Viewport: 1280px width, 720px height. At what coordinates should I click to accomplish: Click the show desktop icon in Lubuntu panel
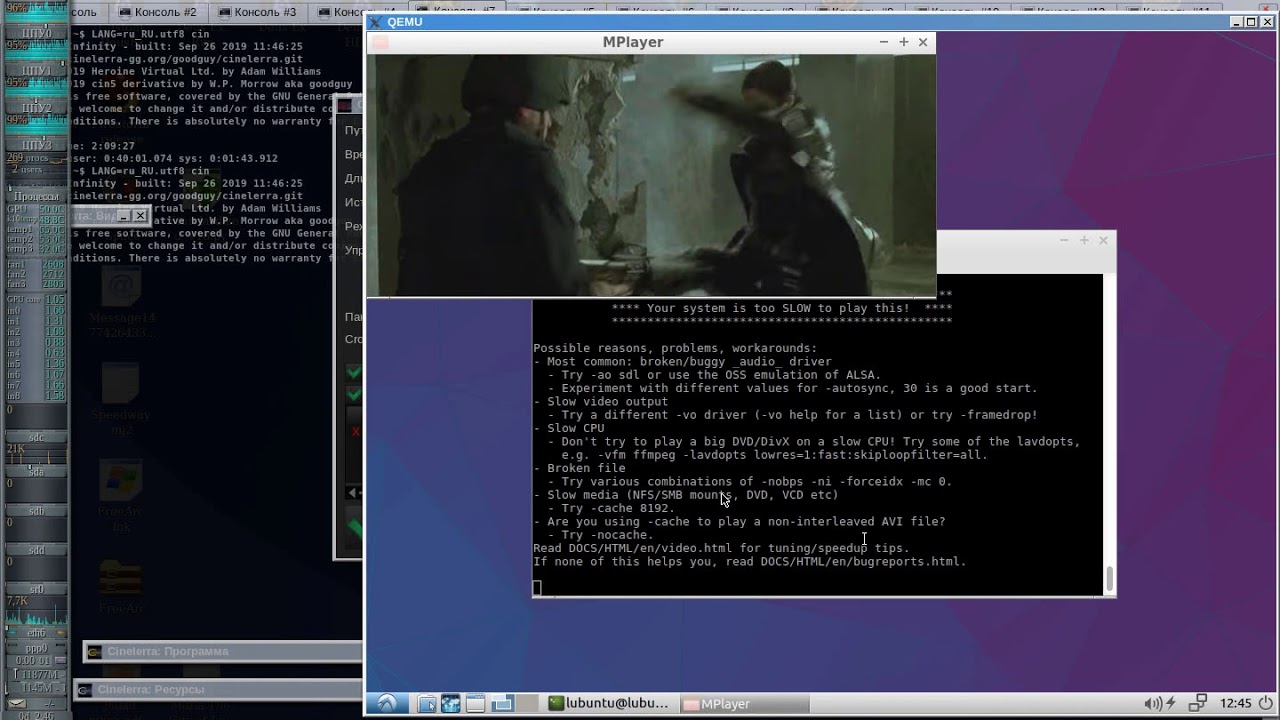[x=502, y=704]
